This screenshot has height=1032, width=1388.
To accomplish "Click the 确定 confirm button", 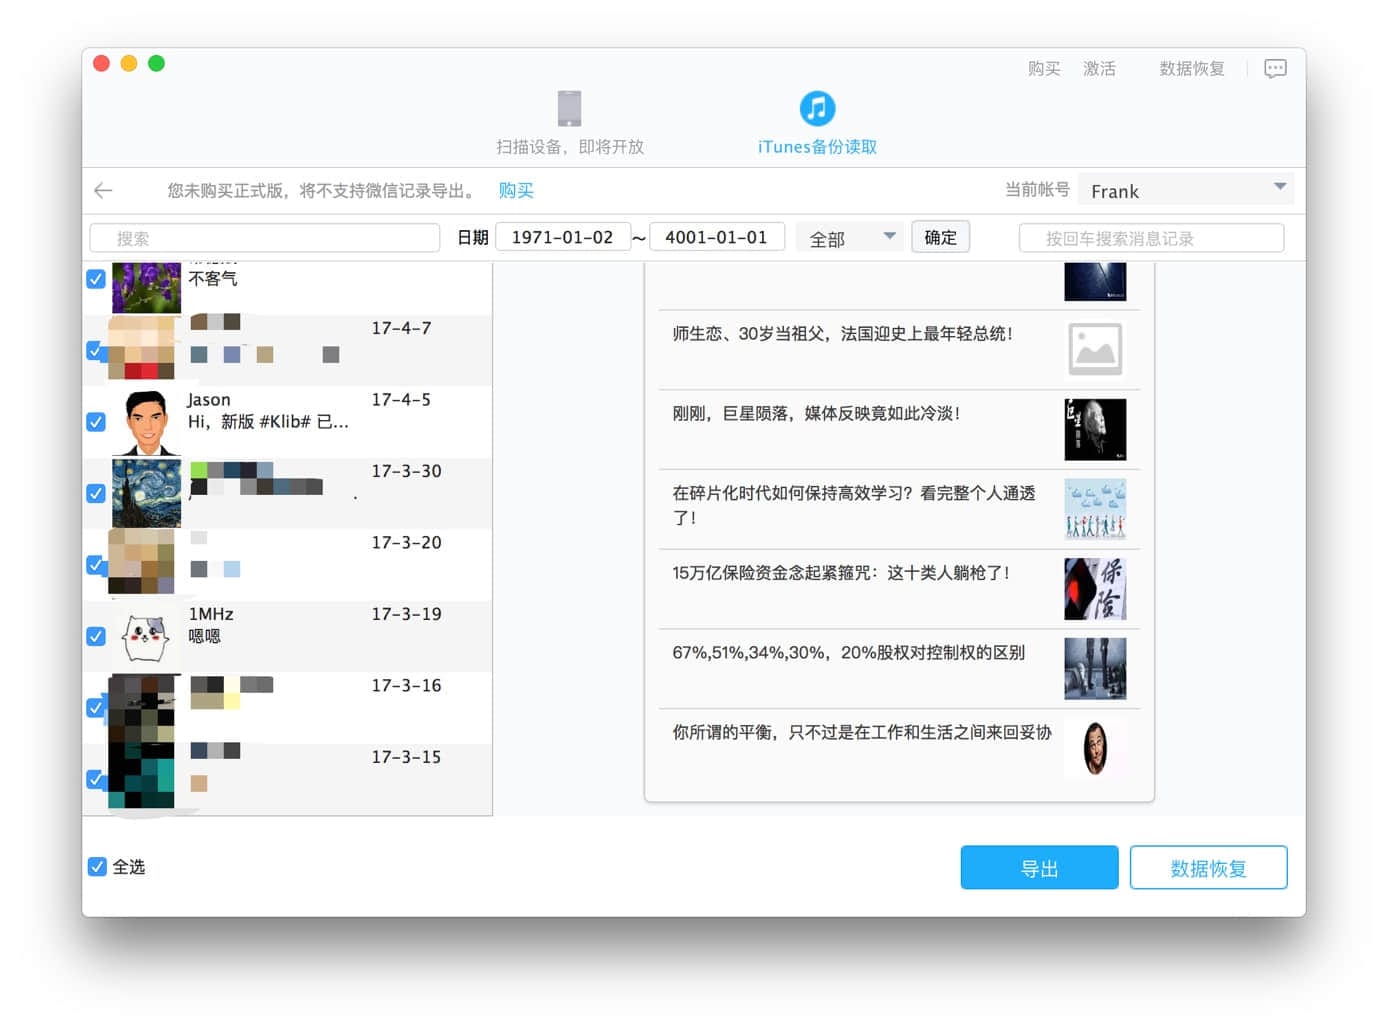I will 940,238.
